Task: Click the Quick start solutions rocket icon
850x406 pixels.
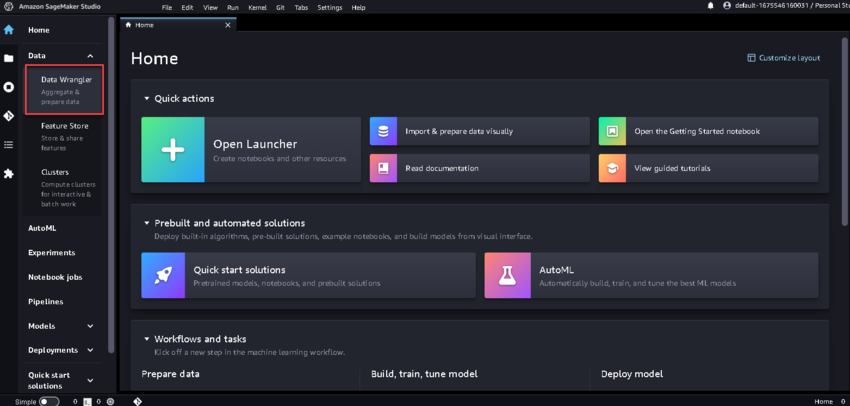Action: (163, 275)
